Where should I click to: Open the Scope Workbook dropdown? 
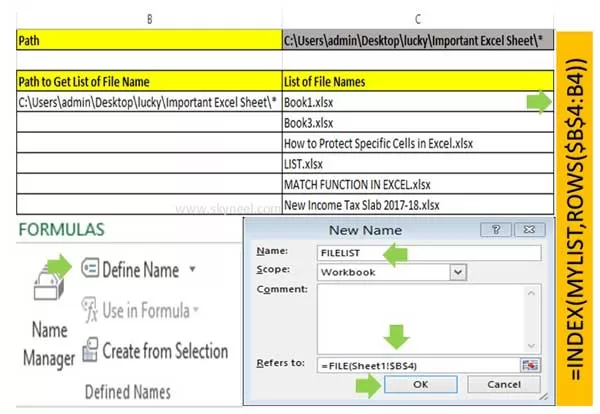tap(458, 272)
